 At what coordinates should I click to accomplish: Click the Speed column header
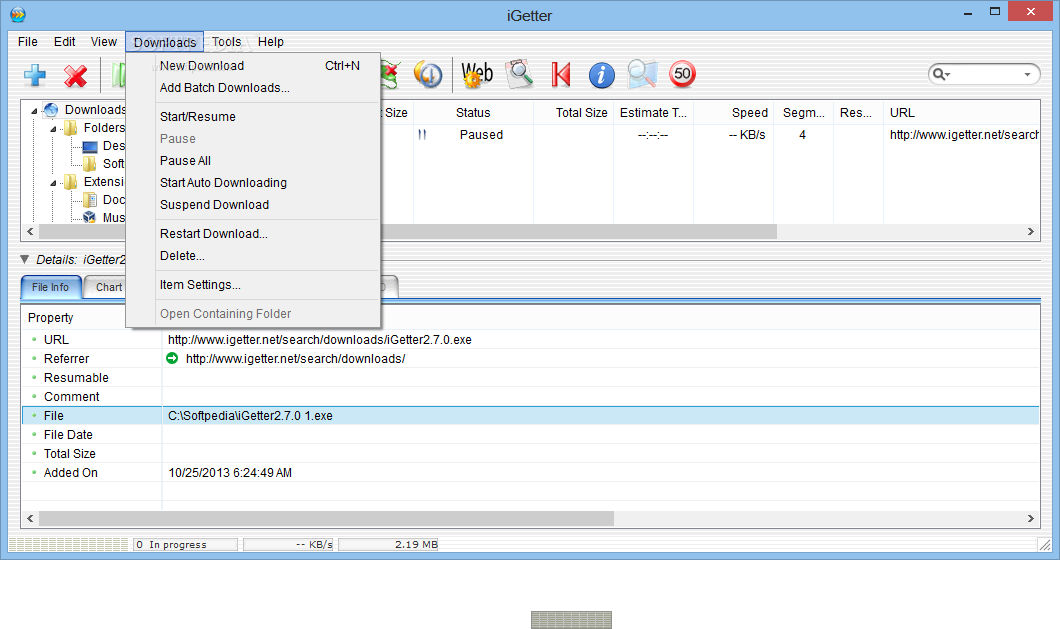pyautogui.click(x=733, y=113)
